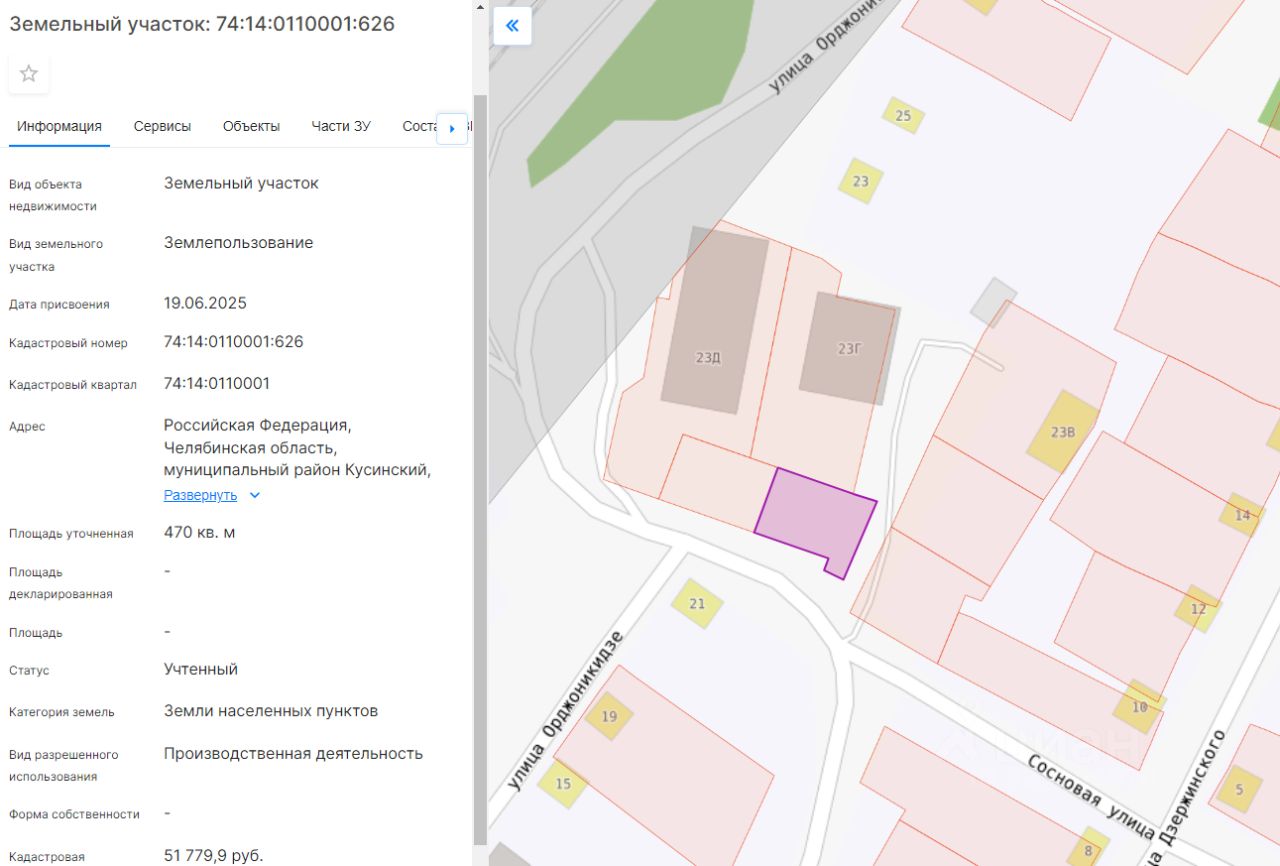Click the cadastral number 74:14:0110001:626 value
1280x866 pixels.
(233, 342)
